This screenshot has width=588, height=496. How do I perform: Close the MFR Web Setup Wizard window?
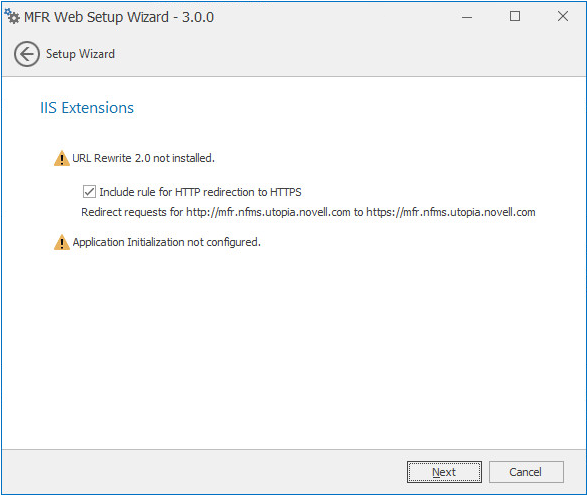[563, 16]
